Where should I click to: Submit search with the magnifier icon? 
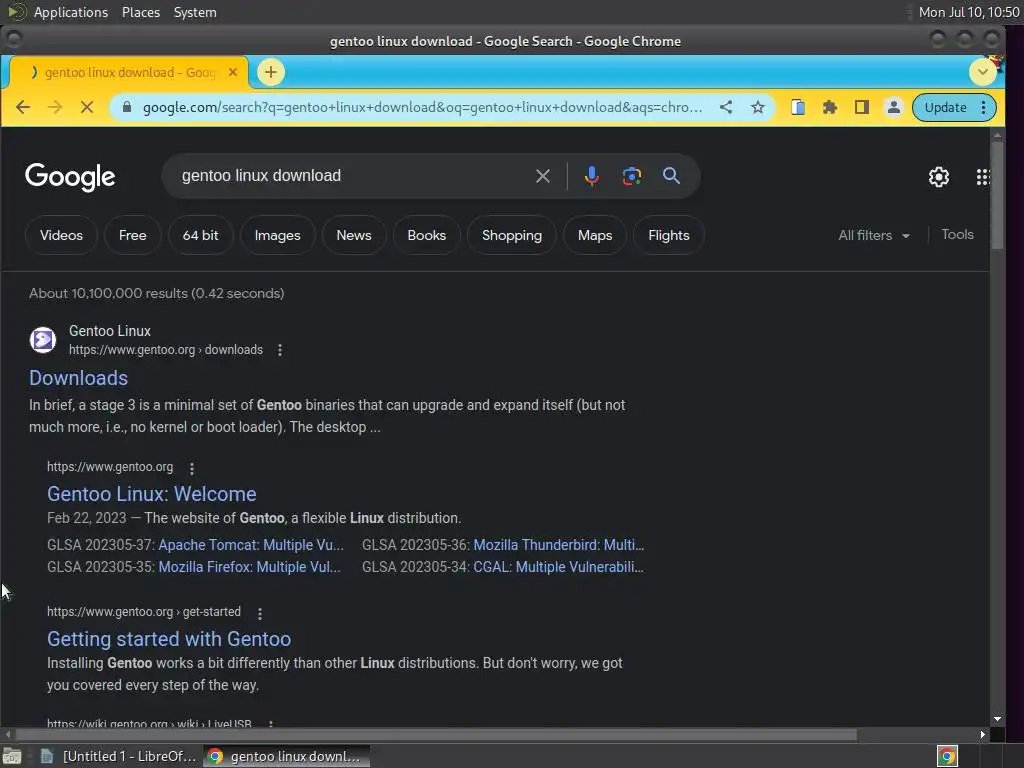click(x=671, y=175)
